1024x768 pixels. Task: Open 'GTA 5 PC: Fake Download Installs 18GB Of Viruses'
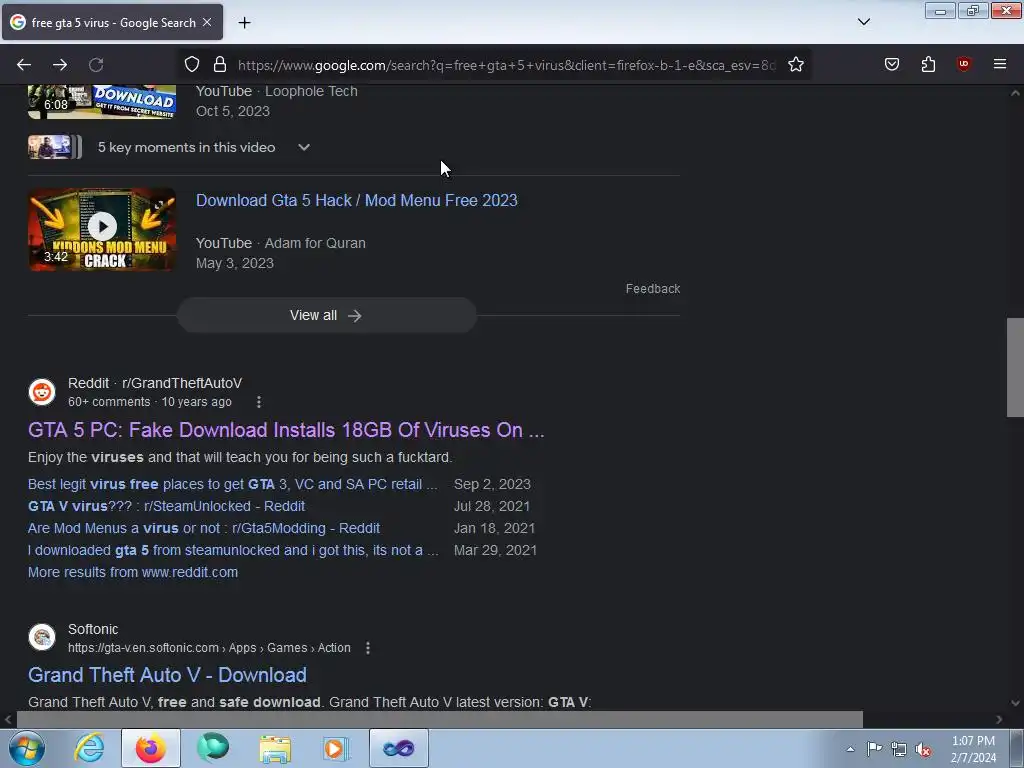point(286,430)
